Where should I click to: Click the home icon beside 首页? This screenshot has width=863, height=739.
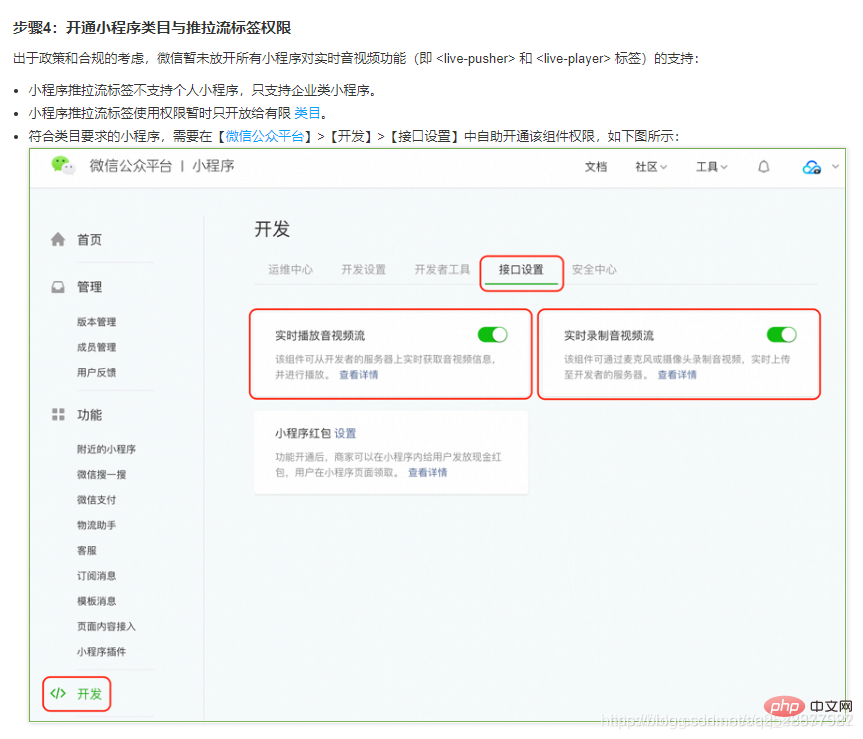point(58,239)
